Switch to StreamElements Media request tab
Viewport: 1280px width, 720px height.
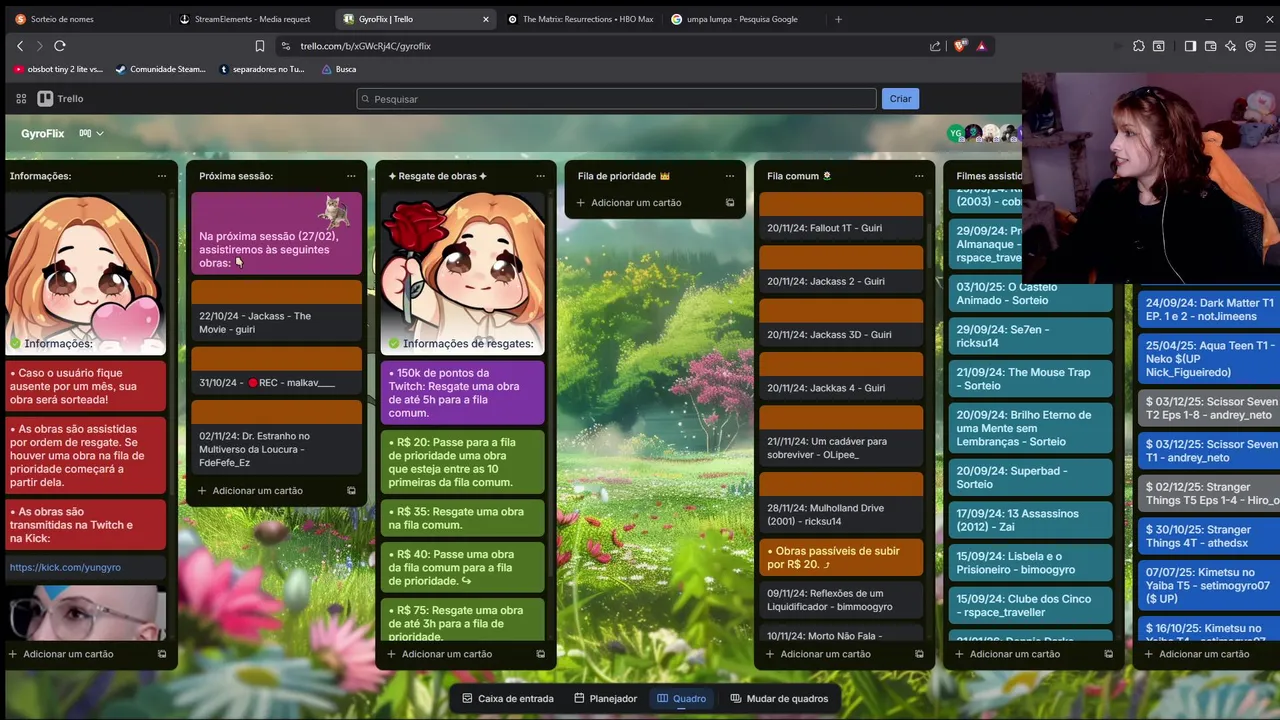tap(244, 19)
